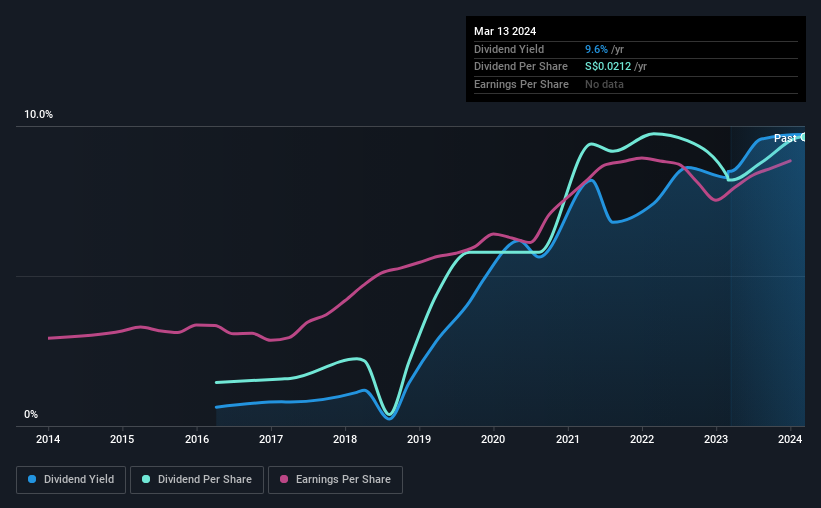Image resolution: width=821 pixels, height=508 pixels.
Task: Toggle the Earnings Per Share legend button
Action: click(335, 480)
